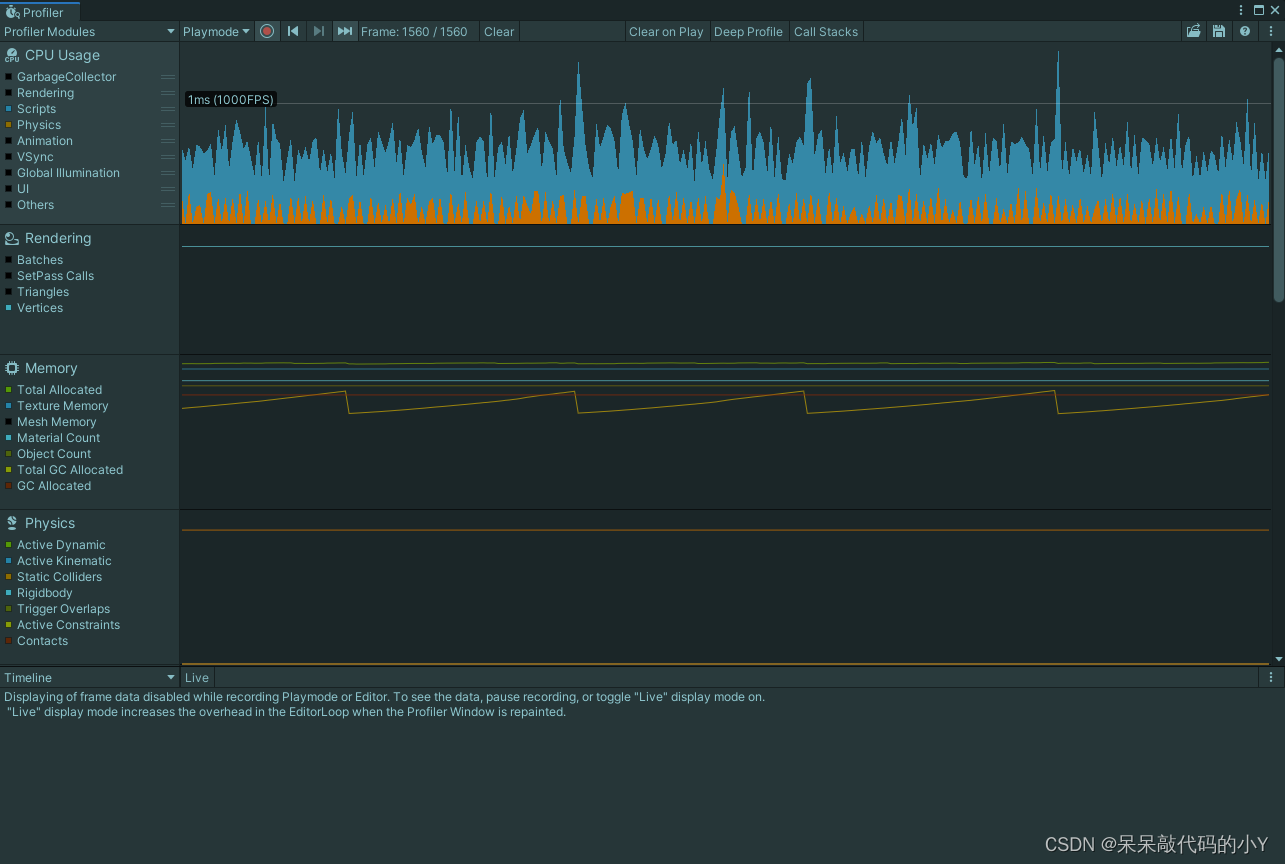Maximize the Profiler window
The height and width of the screenshot is (864, 1285).
tap(1259, 10)
